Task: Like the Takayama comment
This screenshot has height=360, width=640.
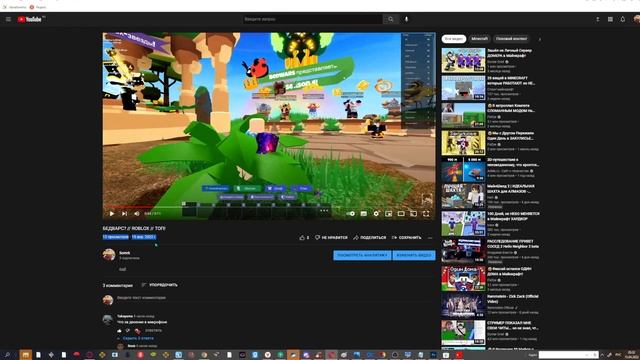Action: pyautogui.click(x=119, y=331)
